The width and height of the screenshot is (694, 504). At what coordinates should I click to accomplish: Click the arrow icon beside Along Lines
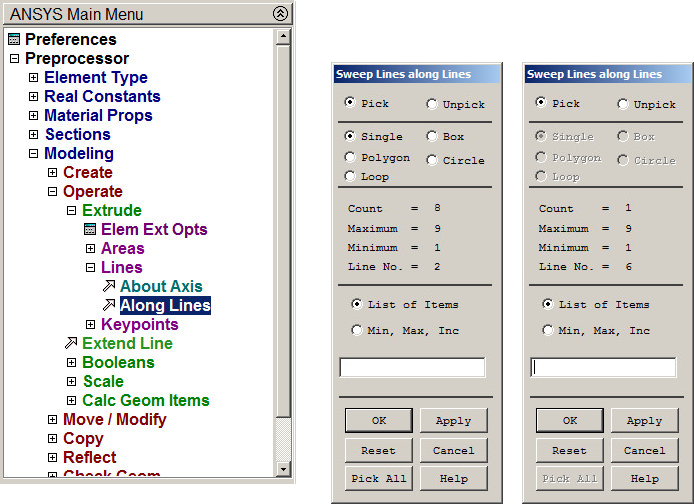(x=108, y=306)
